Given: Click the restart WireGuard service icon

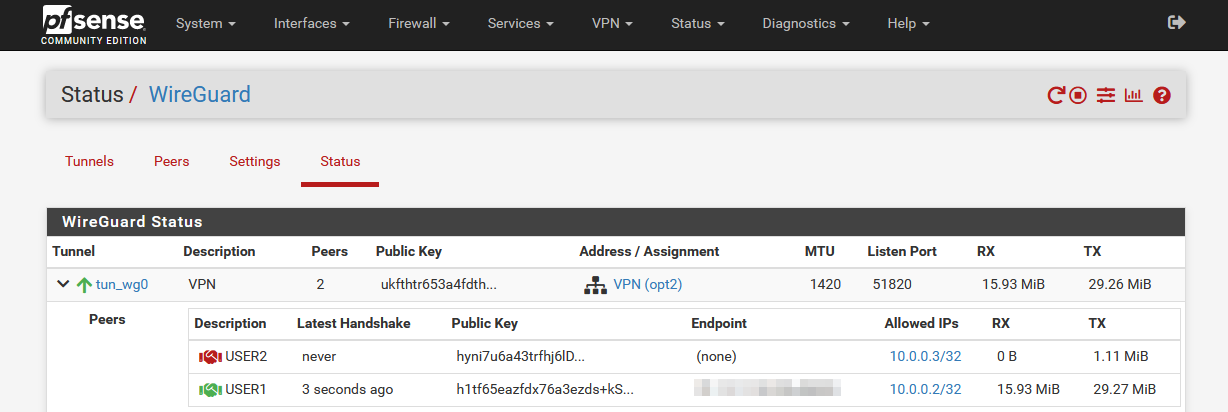Looking at the screenshot, I should [1056, 96].
